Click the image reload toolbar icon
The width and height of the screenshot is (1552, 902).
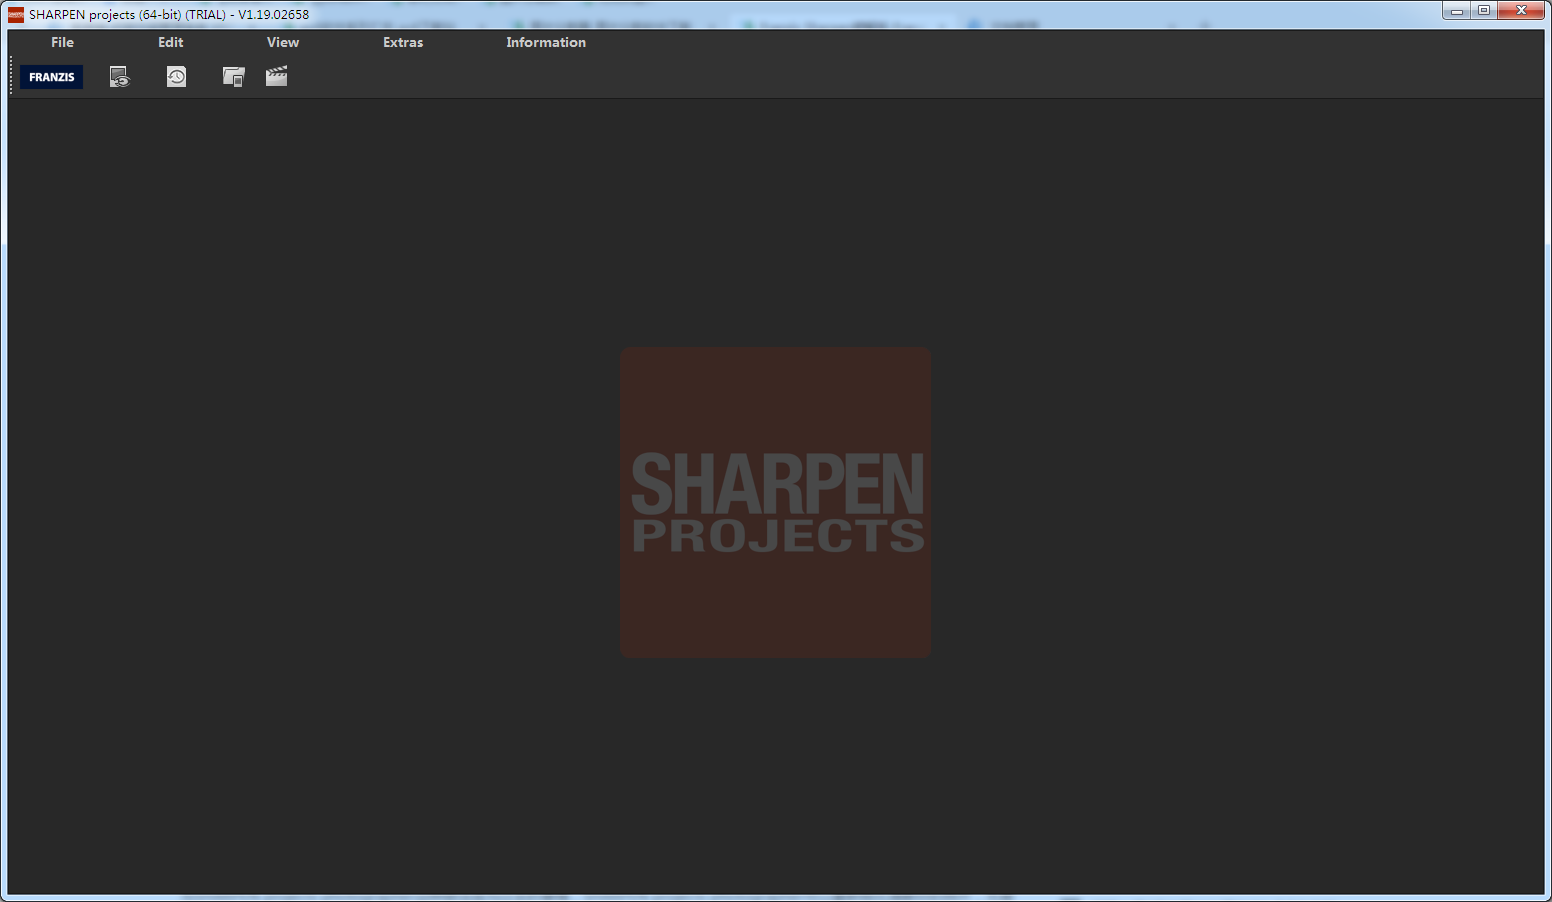(x=120, y=77)
